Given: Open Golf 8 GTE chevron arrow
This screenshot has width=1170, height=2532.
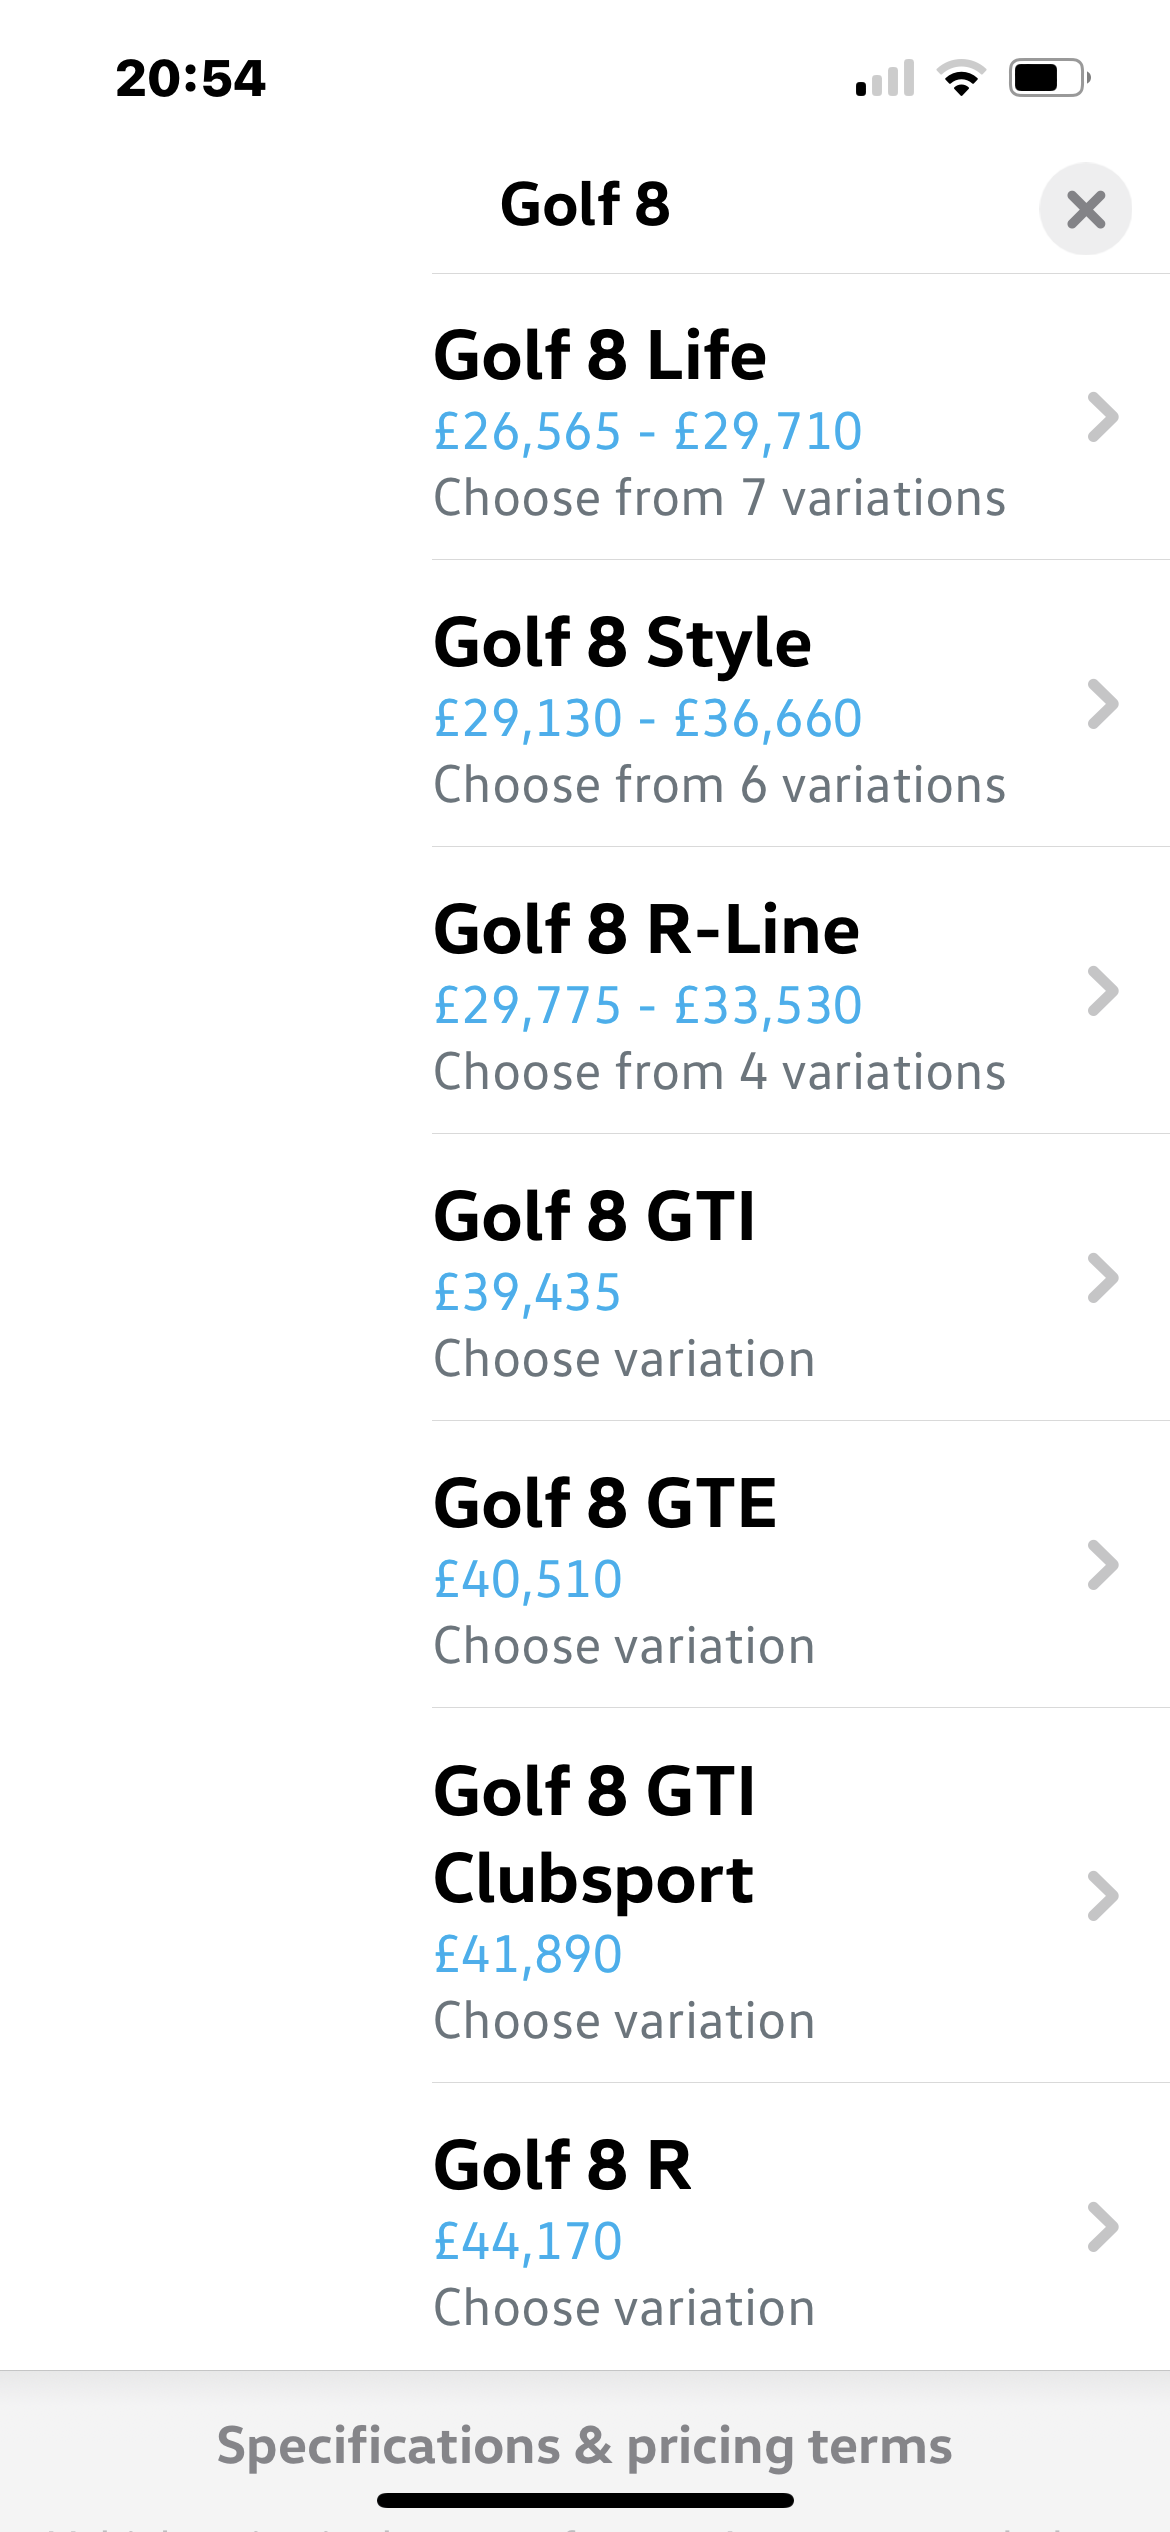Looking at the screenshot, I should [1102, 1565].
